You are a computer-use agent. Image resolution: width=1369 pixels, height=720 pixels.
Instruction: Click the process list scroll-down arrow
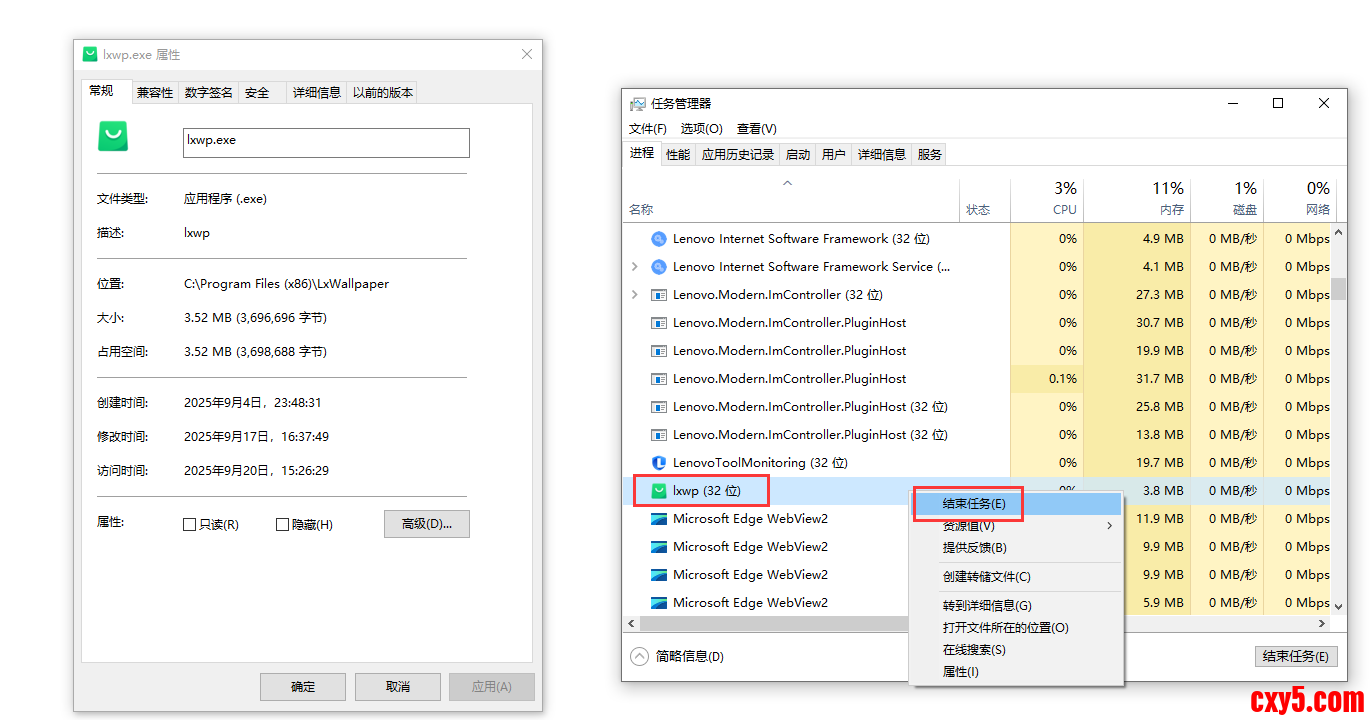tap(1338, 606)
